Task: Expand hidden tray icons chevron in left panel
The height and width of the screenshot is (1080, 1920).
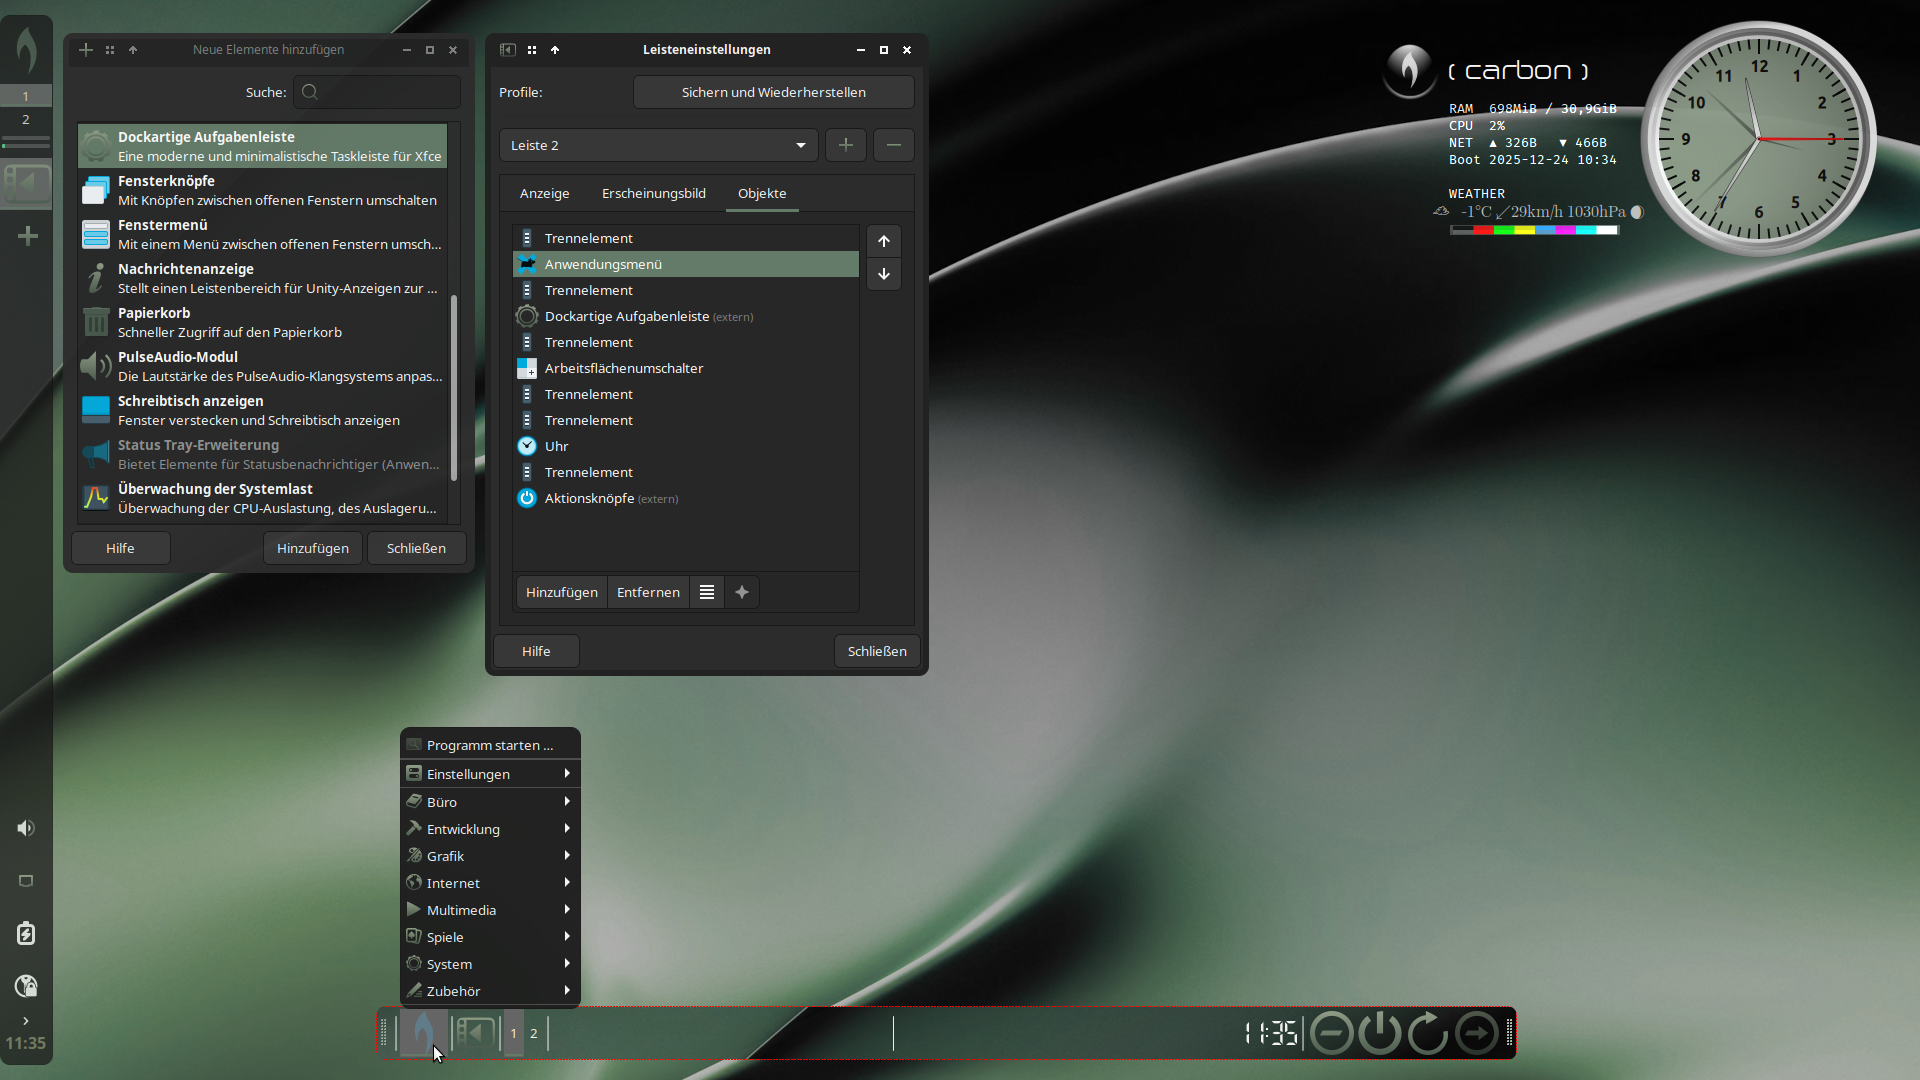Action: 26,1021
